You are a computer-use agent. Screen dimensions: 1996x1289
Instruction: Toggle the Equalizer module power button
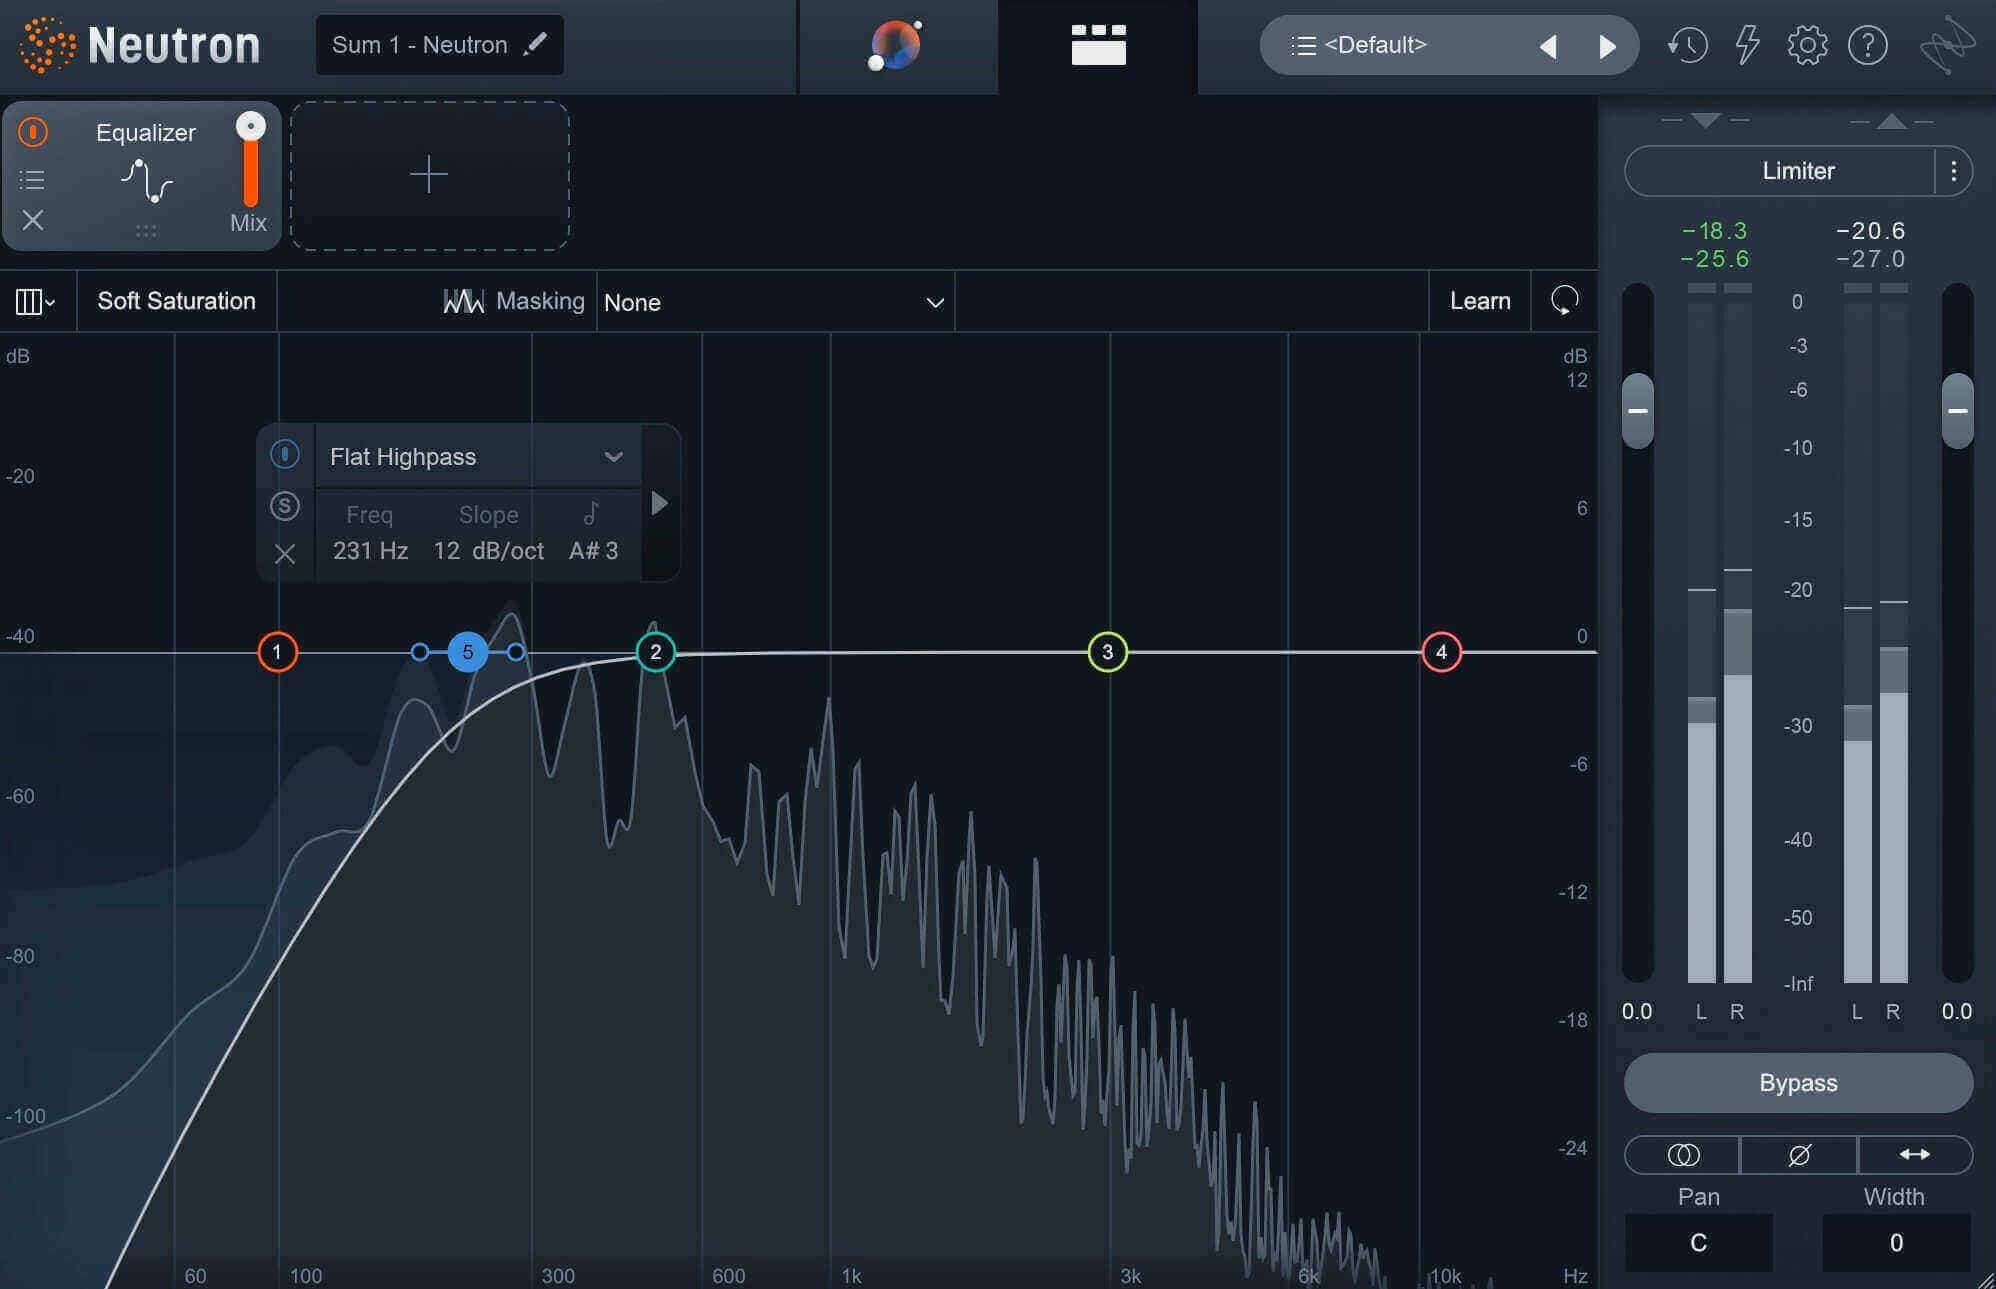pos(33,132)
